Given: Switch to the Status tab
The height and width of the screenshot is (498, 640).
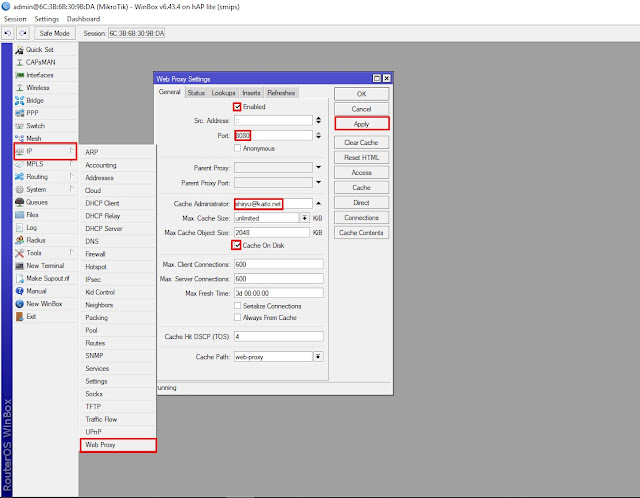Looking at the screenshot, I should click(x=196, y=93).
